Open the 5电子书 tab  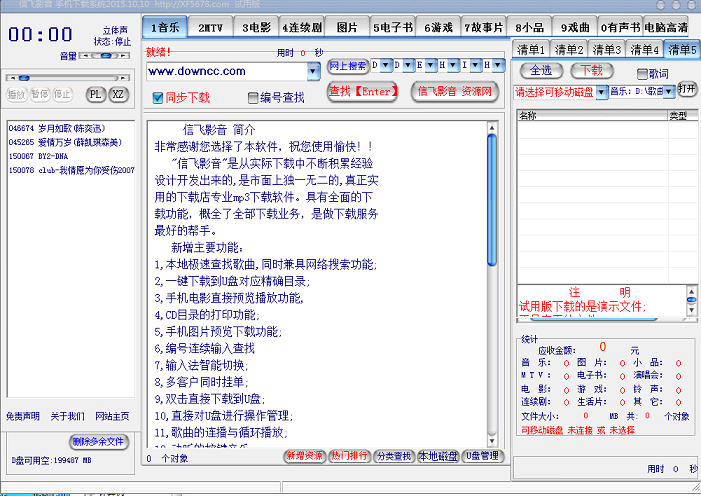[393, 28]
